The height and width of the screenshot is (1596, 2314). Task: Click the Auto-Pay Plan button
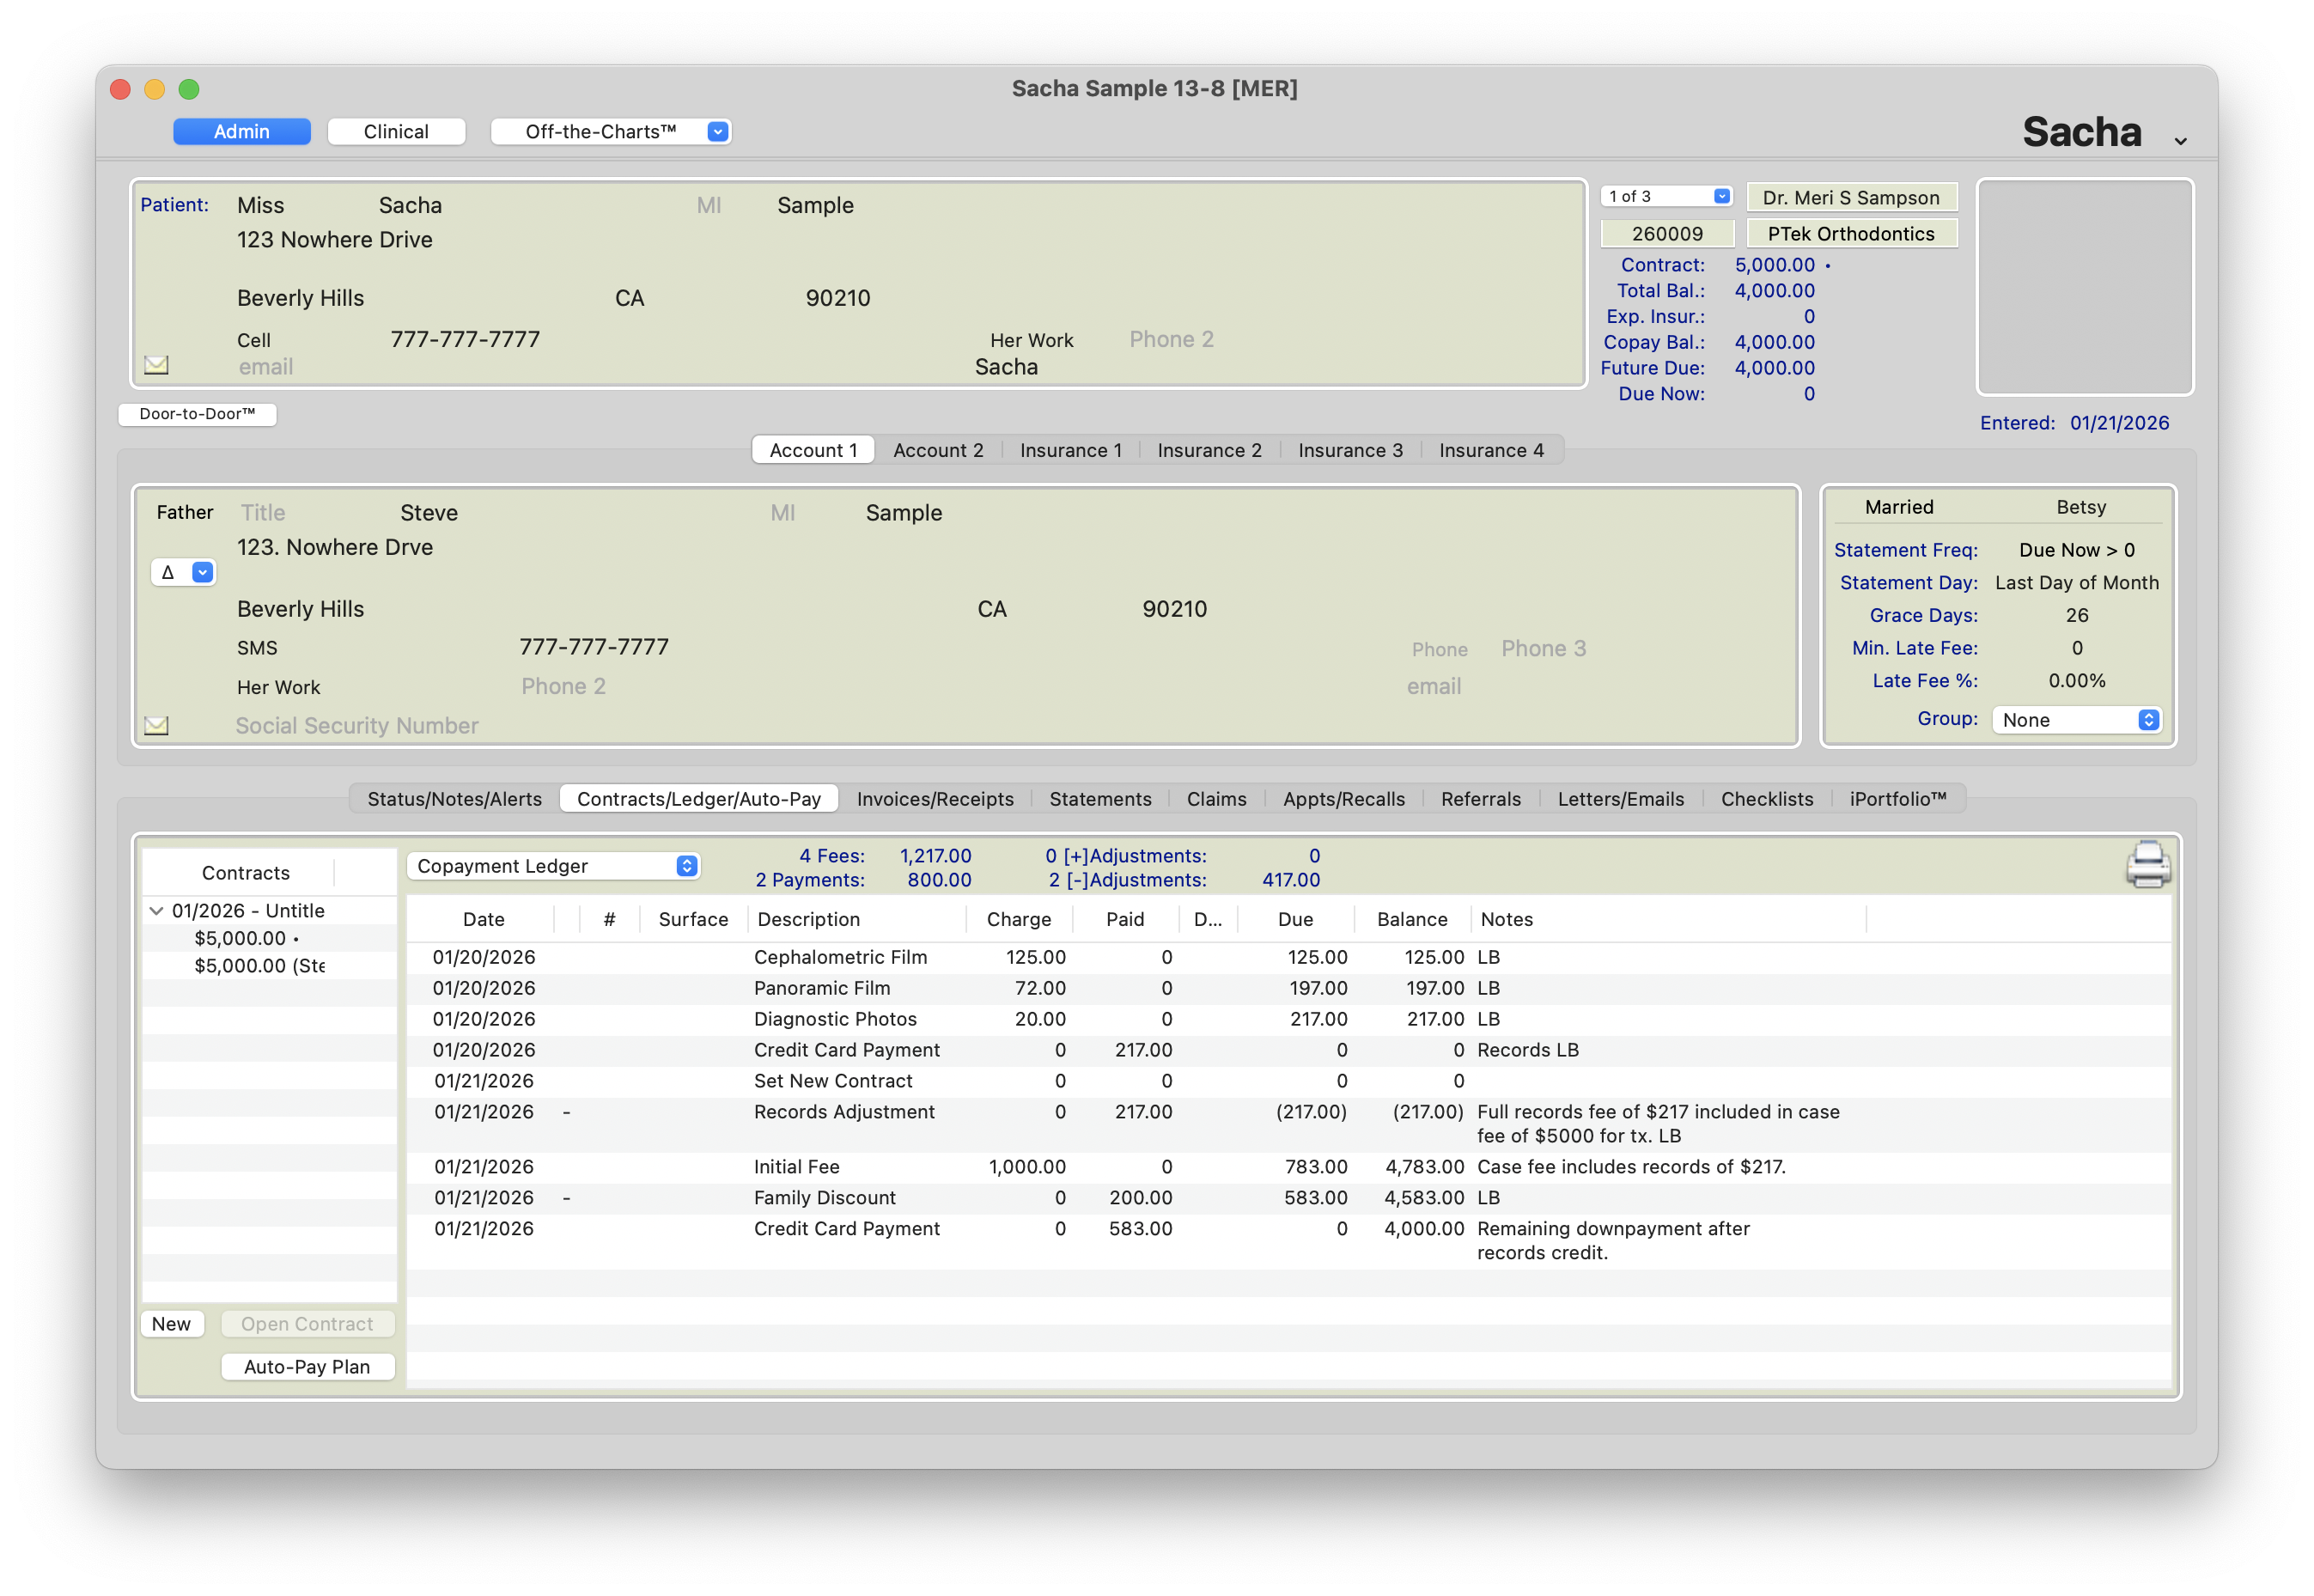click(307, 1367)
